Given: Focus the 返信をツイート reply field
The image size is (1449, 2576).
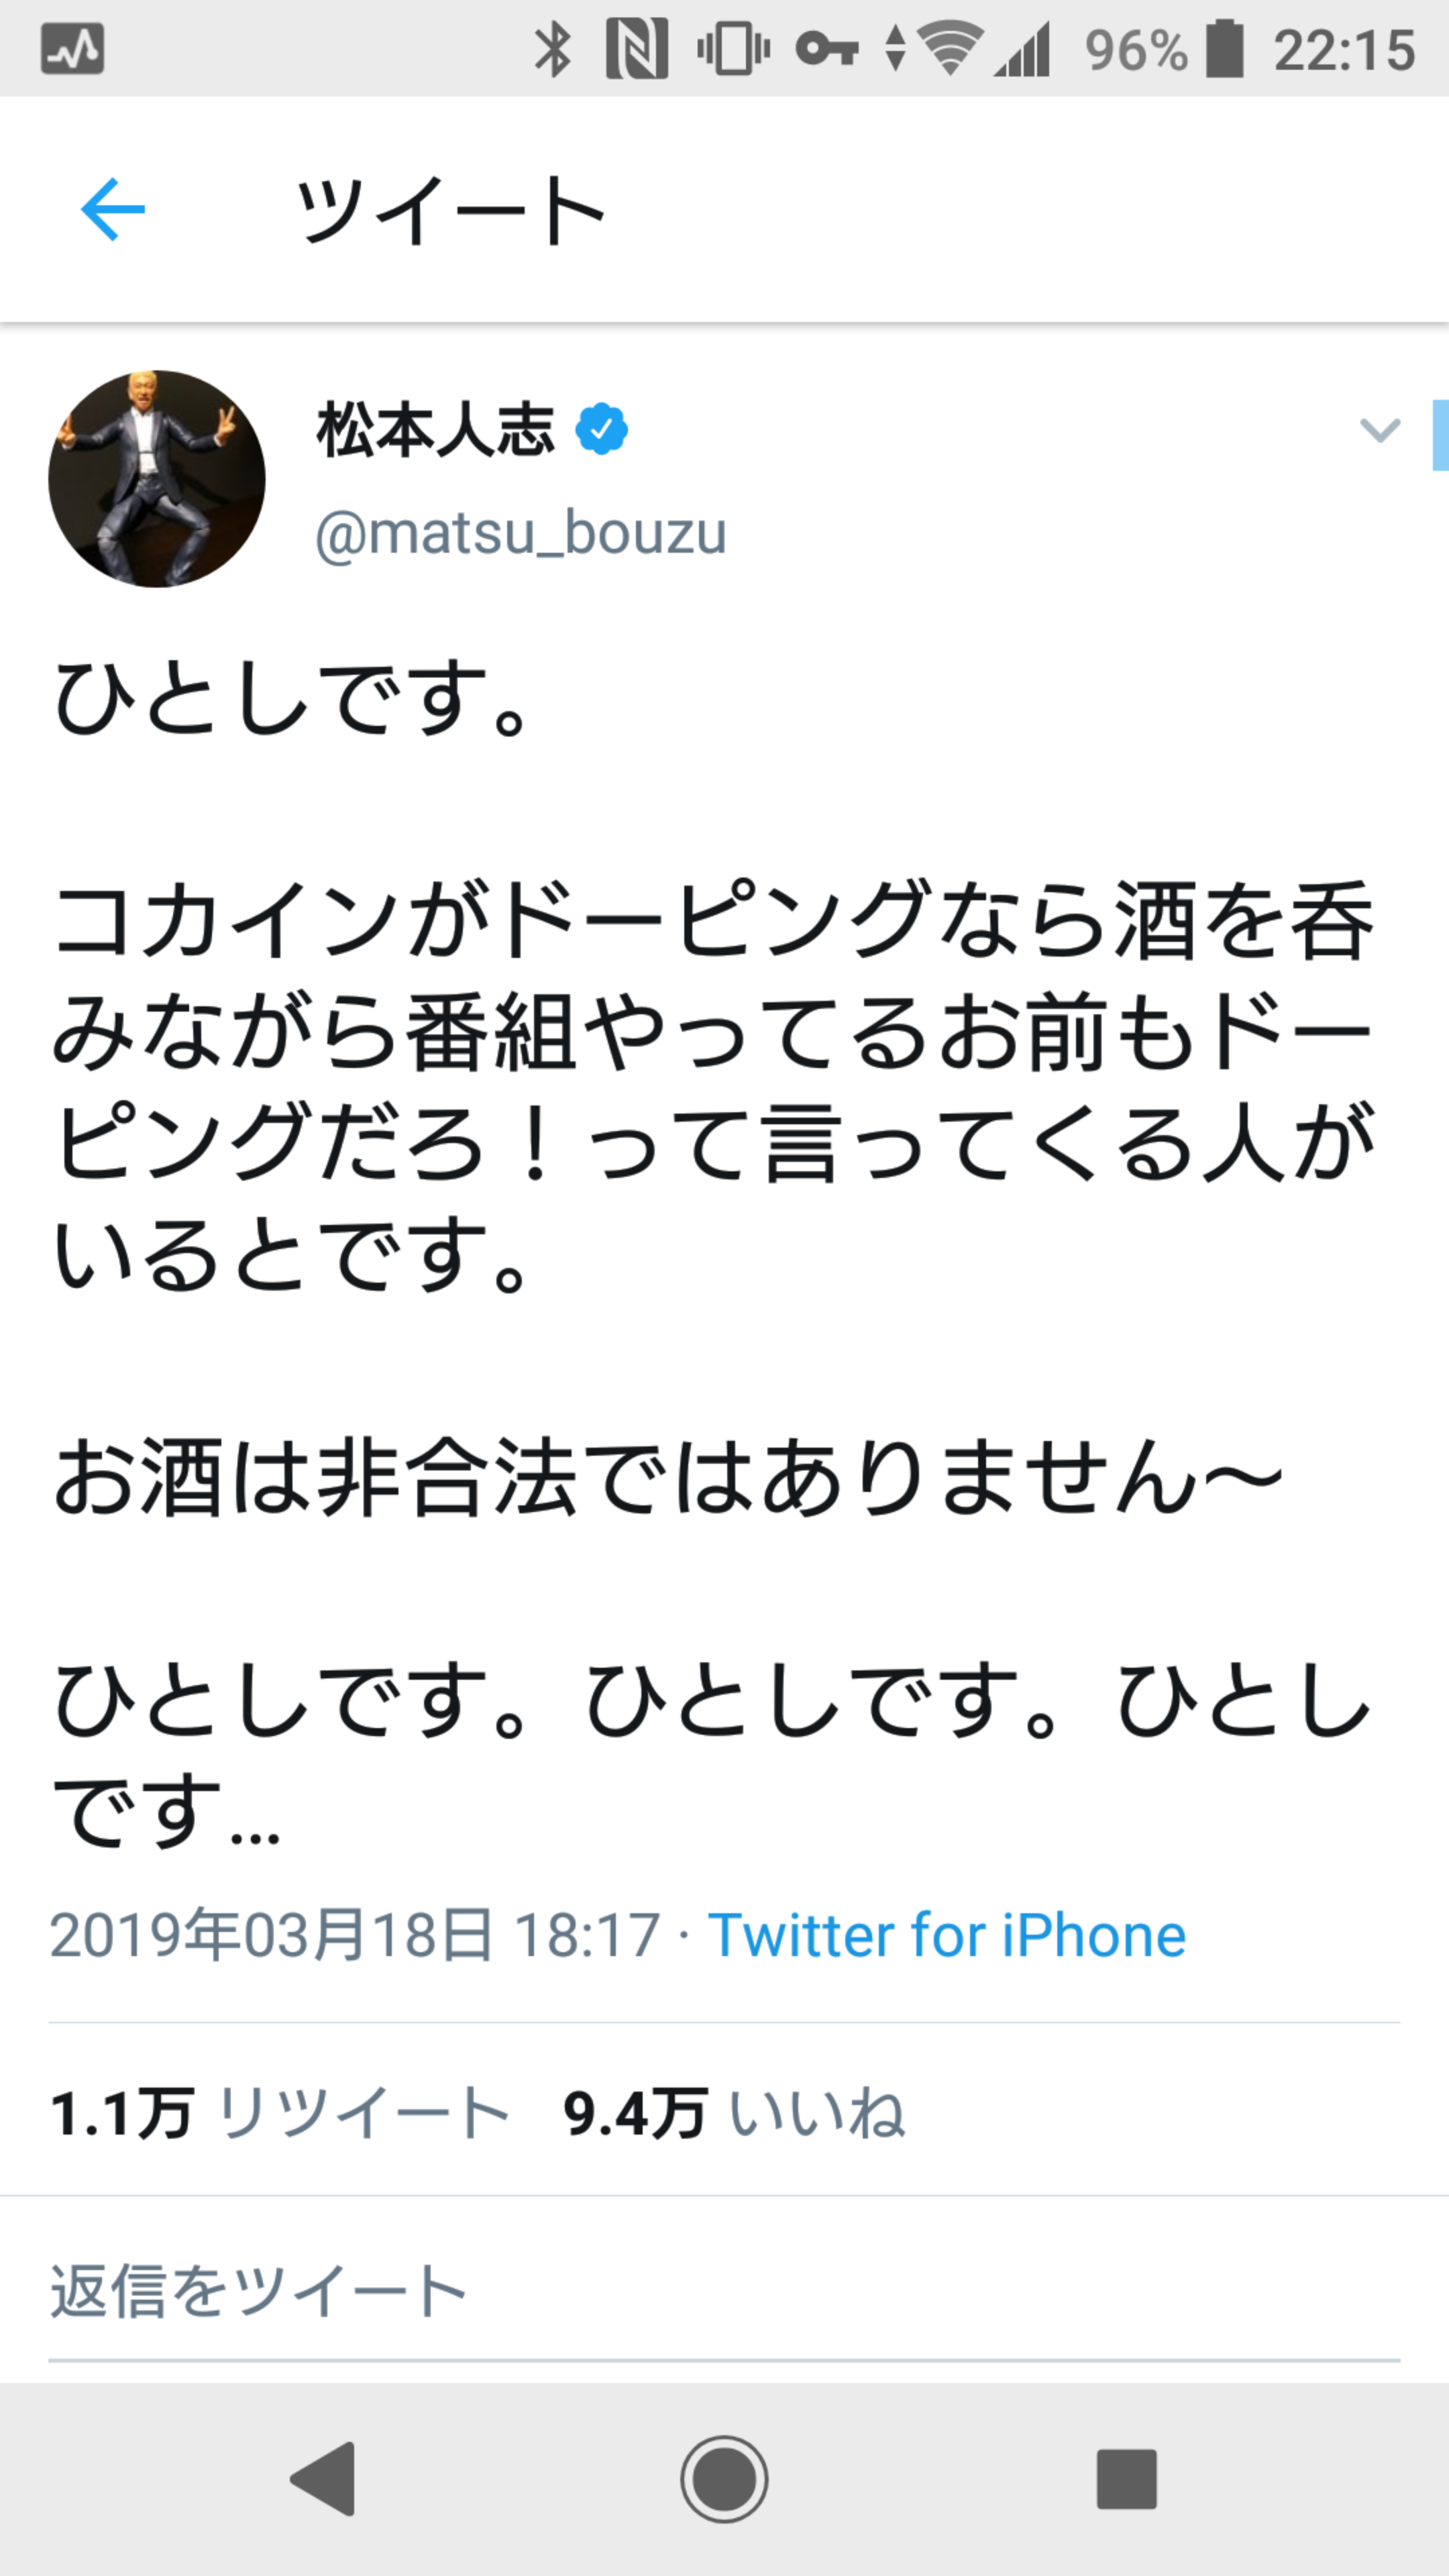Looking at the screenshot, I should tap(724, 2291).
